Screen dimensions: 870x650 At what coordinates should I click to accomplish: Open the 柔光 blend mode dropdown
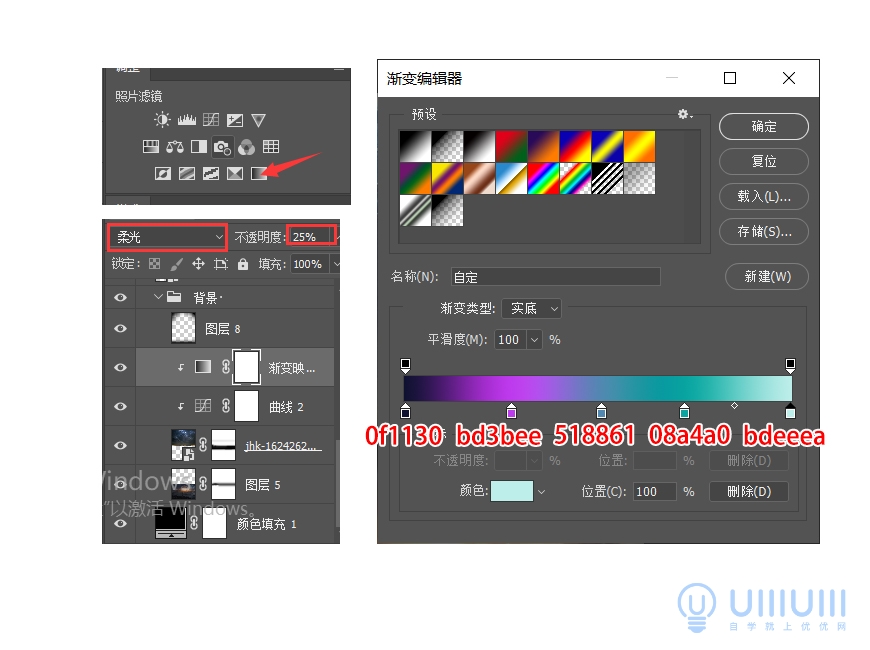166,236
